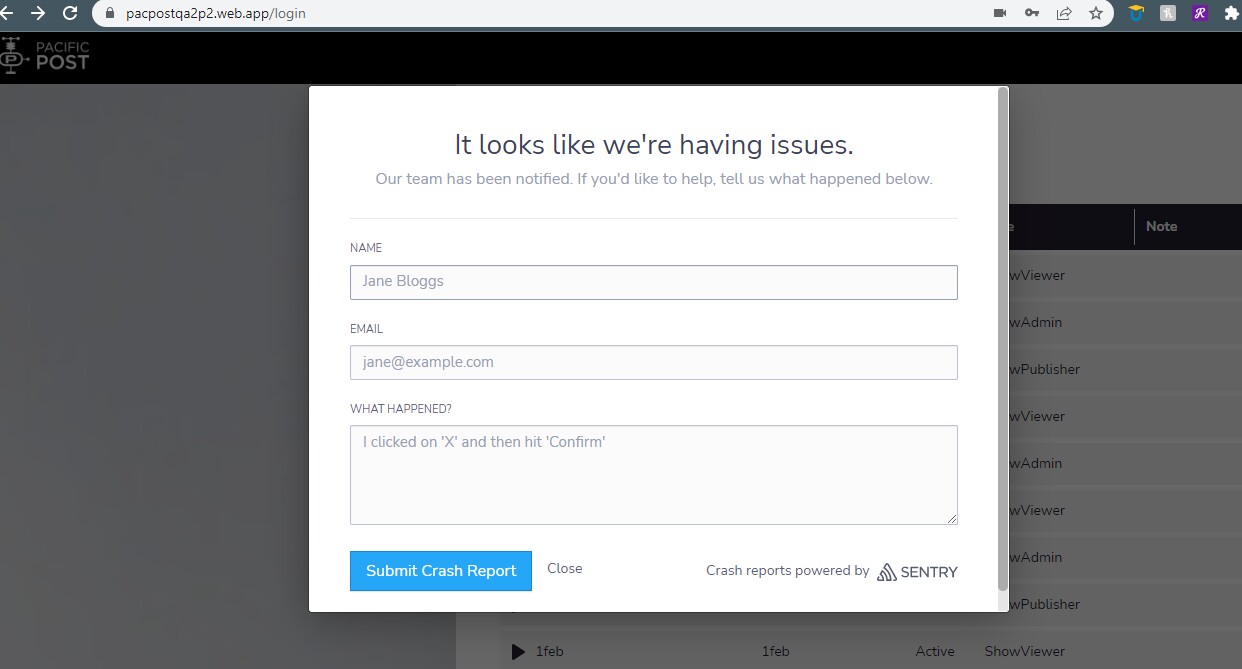The width and height of the screenshot is (1242, 669).
Task: Expand the 1feb row via its play arrow
Action: click(518, 651)
